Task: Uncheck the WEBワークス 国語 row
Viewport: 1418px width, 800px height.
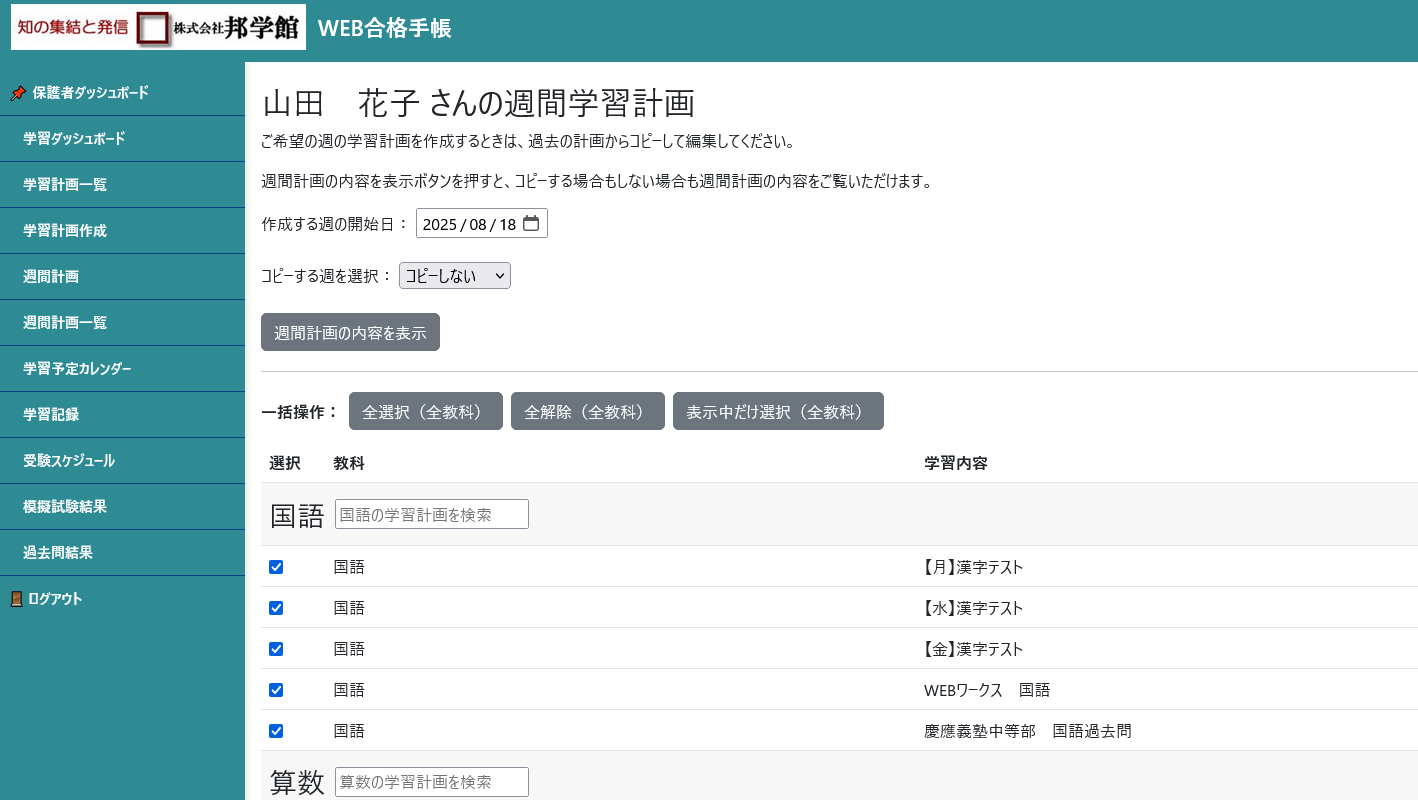Action: (276, 690)
